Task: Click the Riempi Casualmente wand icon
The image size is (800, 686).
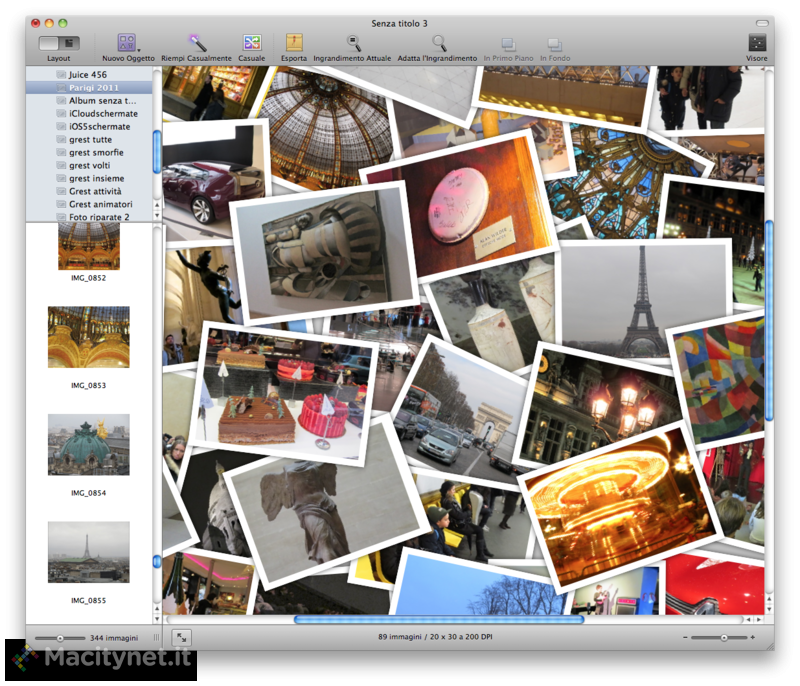Action: point(196,43)
